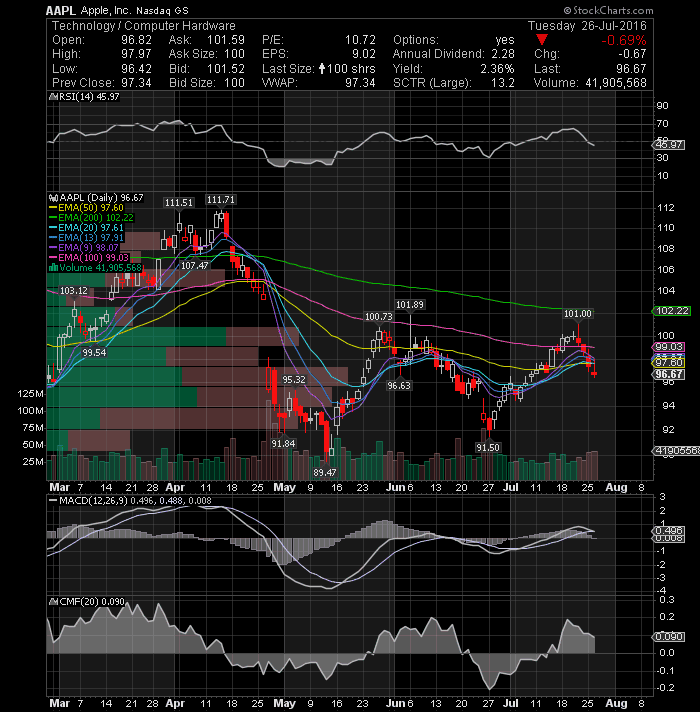Click the 91.84 price annotation
The image size is (700, 712).
pyautogui.click(x=283, y=443)
